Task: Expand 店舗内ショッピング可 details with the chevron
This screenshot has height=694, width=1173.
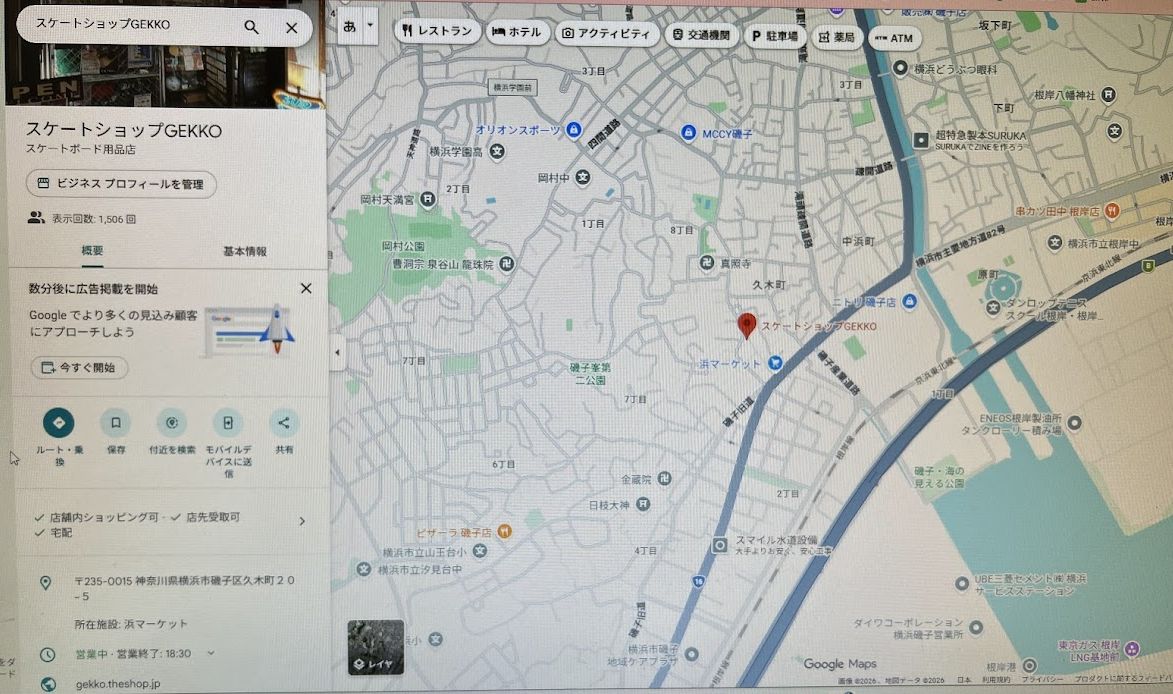Action: 302,520
